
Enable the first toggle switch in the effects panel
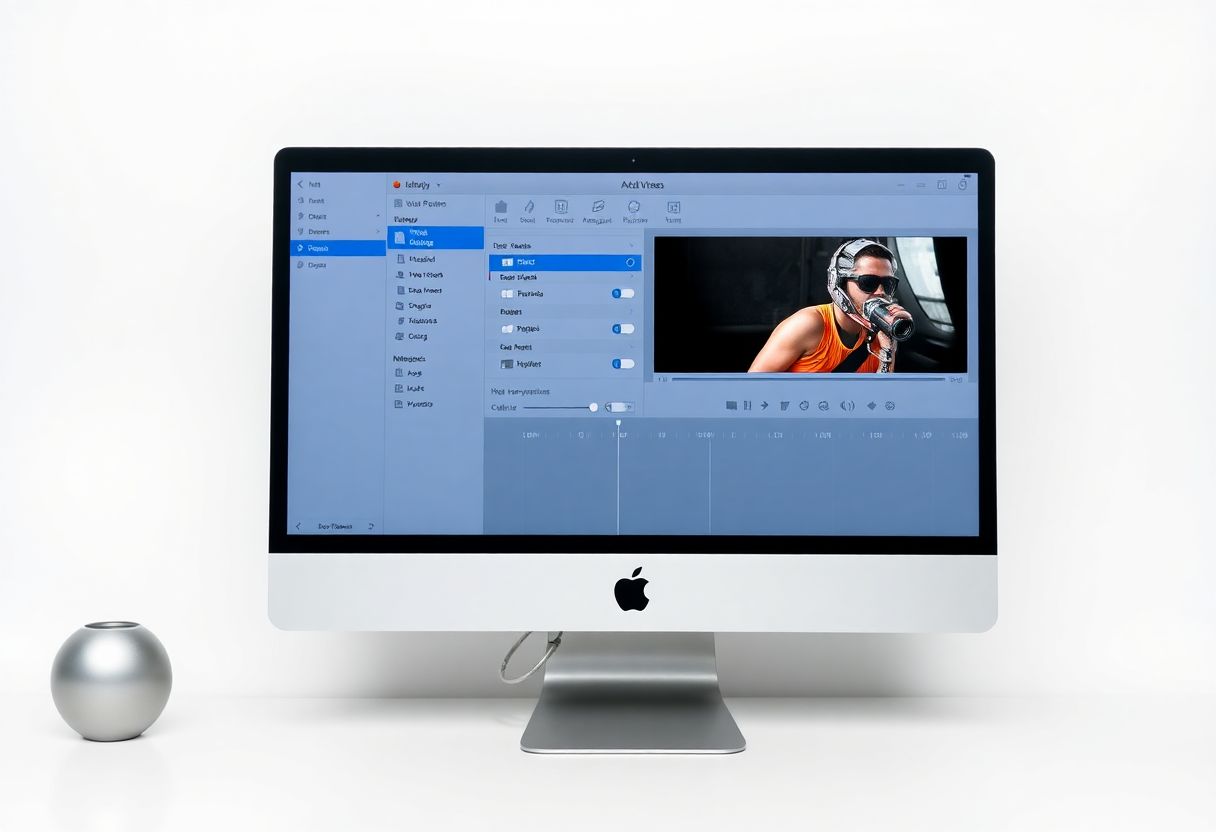pyautogui.click(x=625, y=293)
